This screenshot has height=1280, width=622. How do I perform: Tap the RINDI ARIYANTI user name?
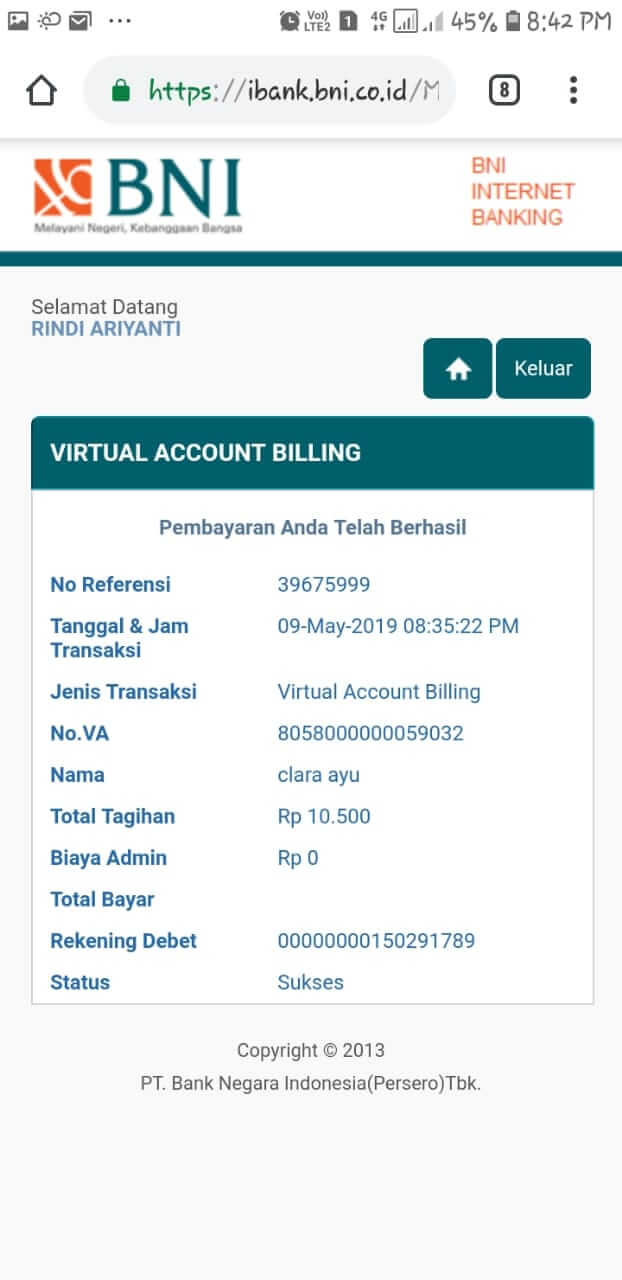[x=106, y=329]
